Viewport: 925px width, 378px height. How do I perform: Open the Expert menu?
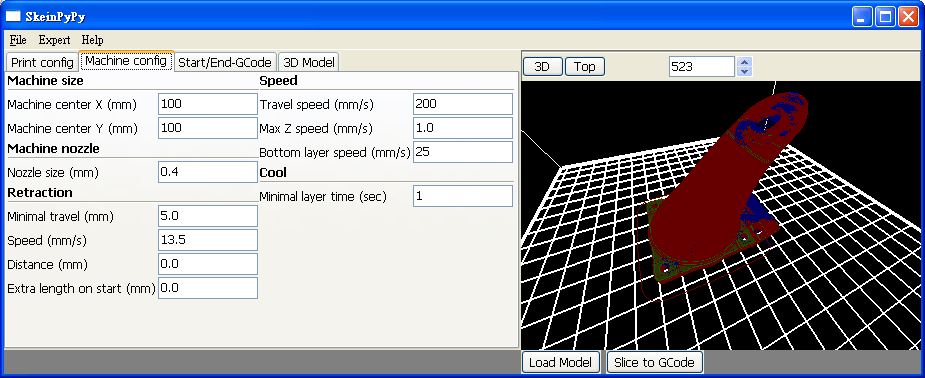click(x=54, y=40)
